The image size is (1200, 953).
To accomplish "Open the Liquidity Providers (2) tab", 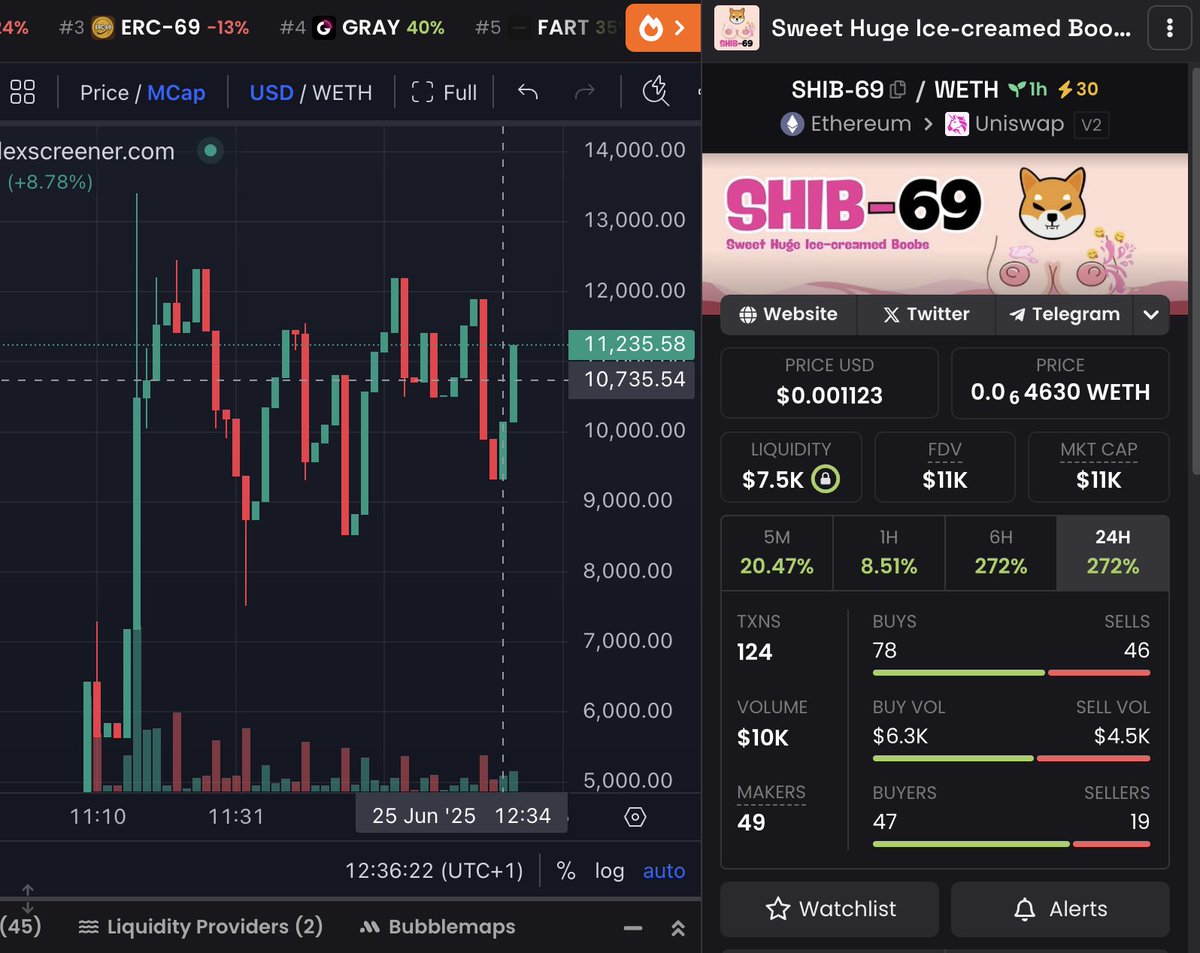I will click(201, 927).
